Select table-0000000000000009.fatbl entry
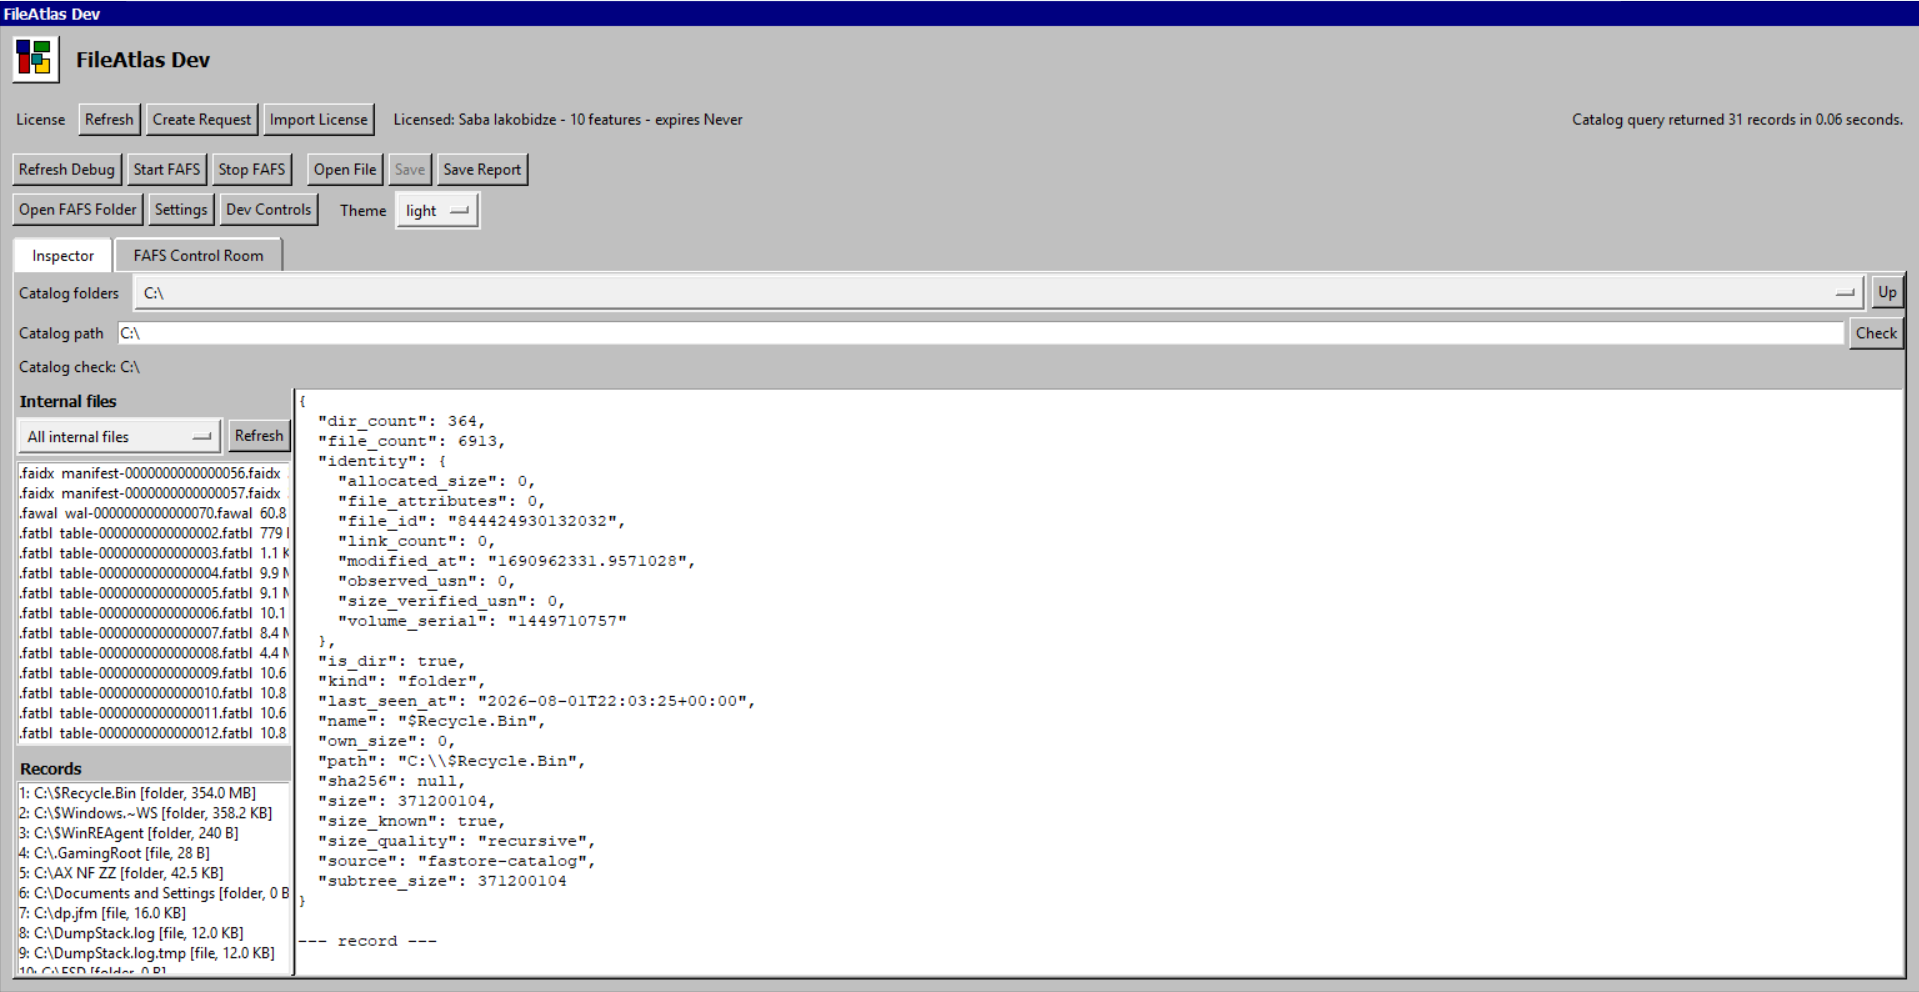Viewport: 1919px width, 992px height. (154, 673)
